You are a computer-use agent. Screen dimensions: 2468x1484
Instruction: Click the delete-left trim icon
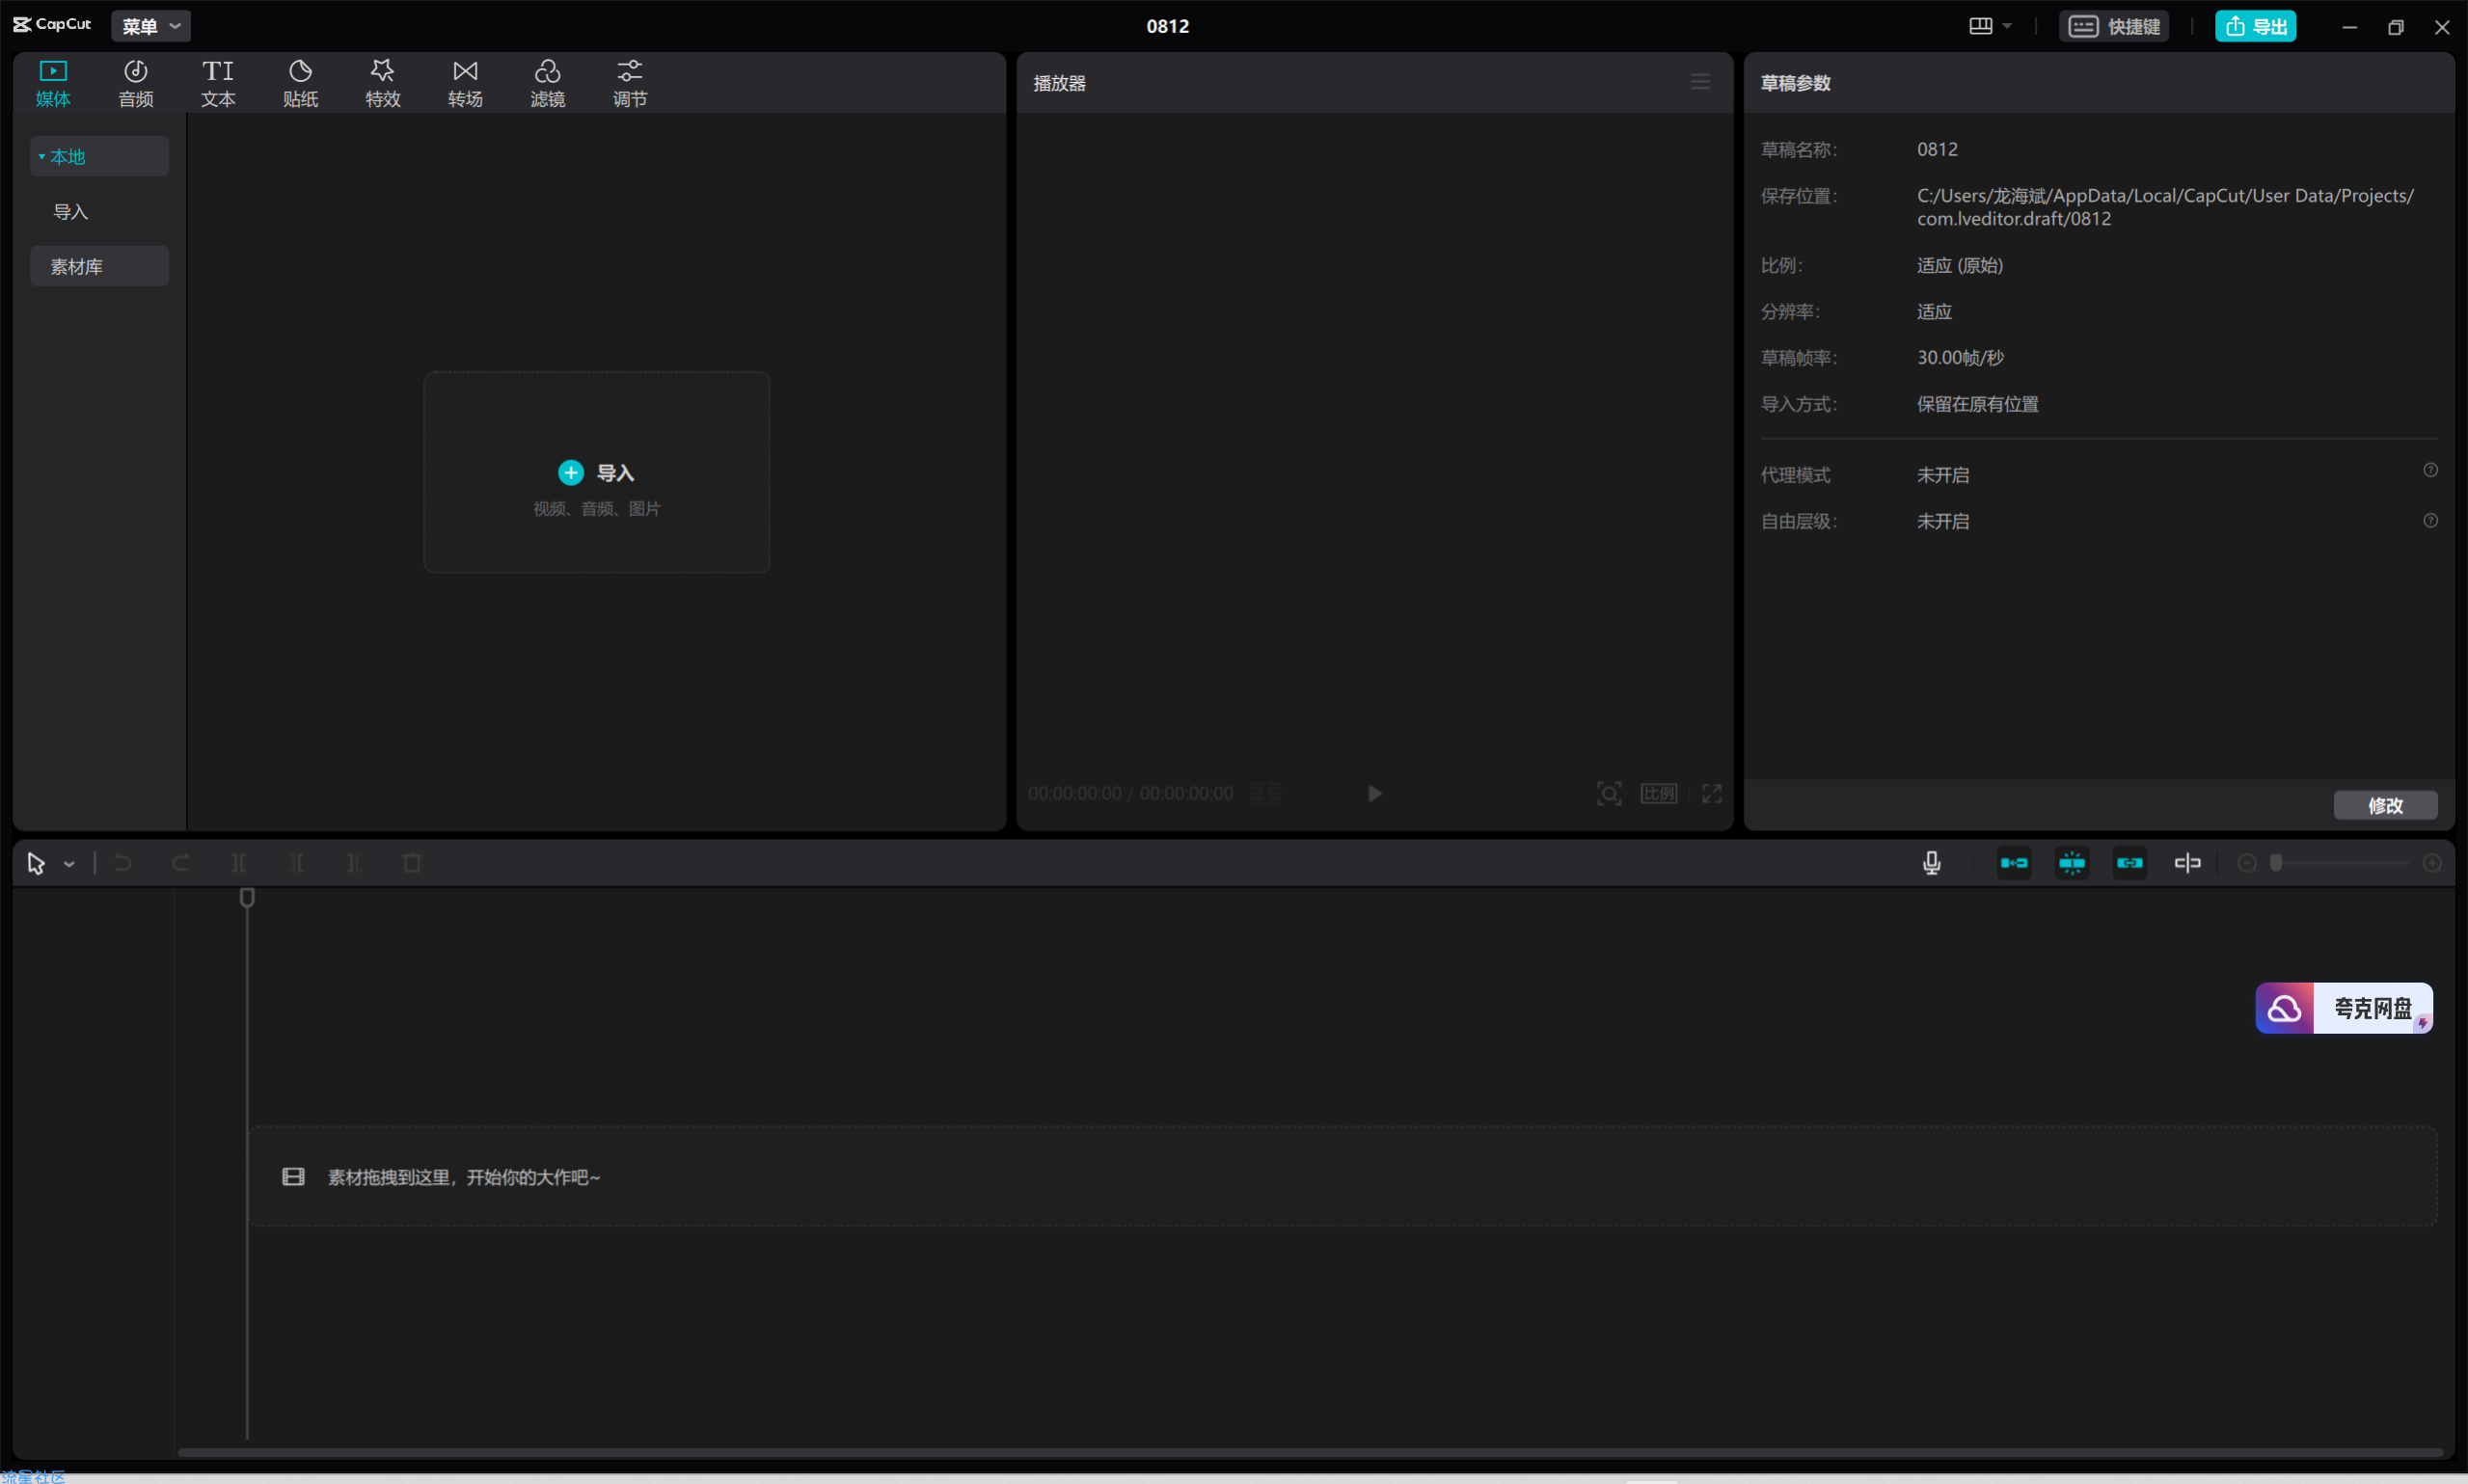pos(296,862)
